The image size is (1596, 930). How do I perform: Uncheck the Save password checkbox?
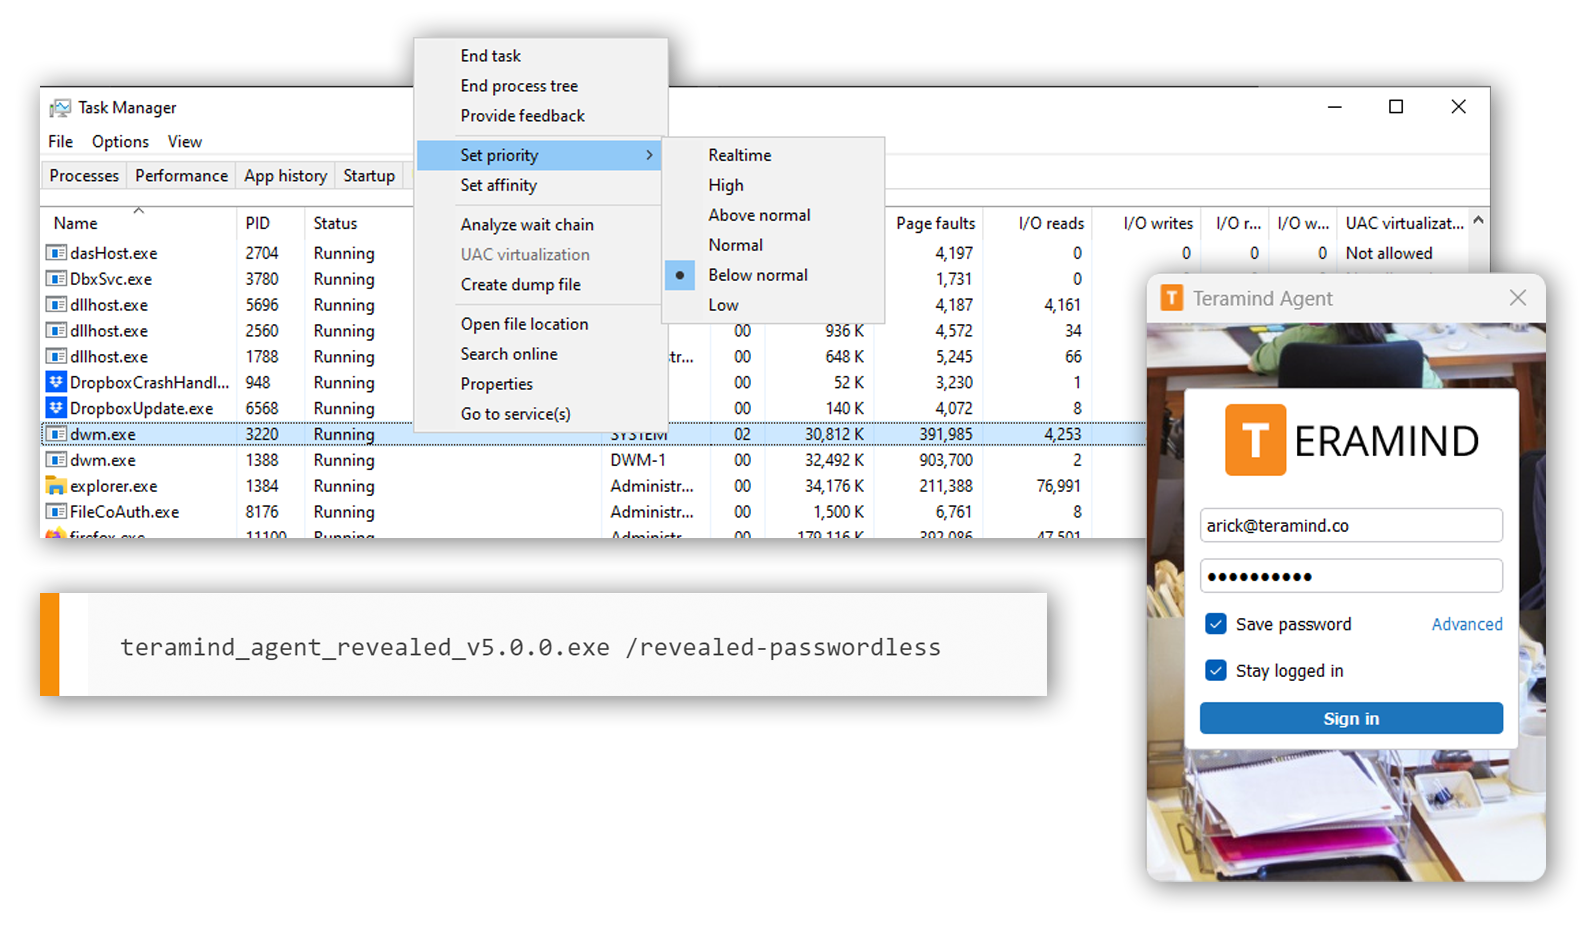tap(1216, 624)
